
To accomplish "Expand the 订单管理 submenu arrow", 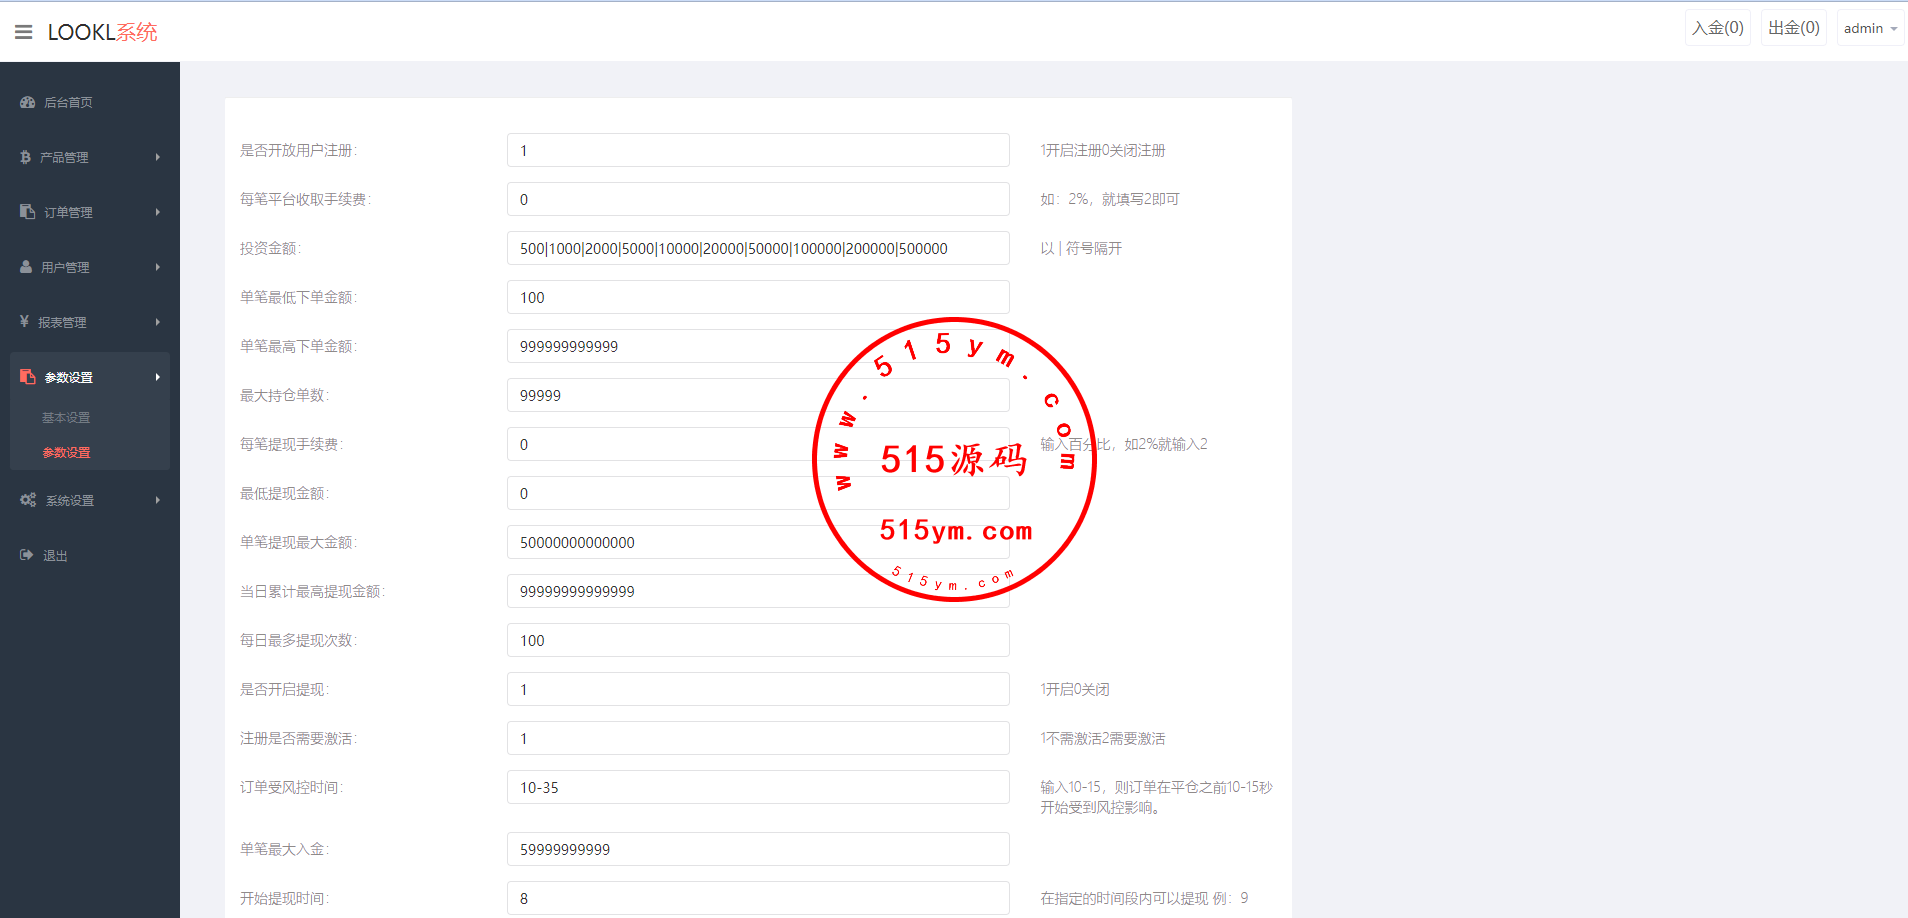I will pos(158,212).
